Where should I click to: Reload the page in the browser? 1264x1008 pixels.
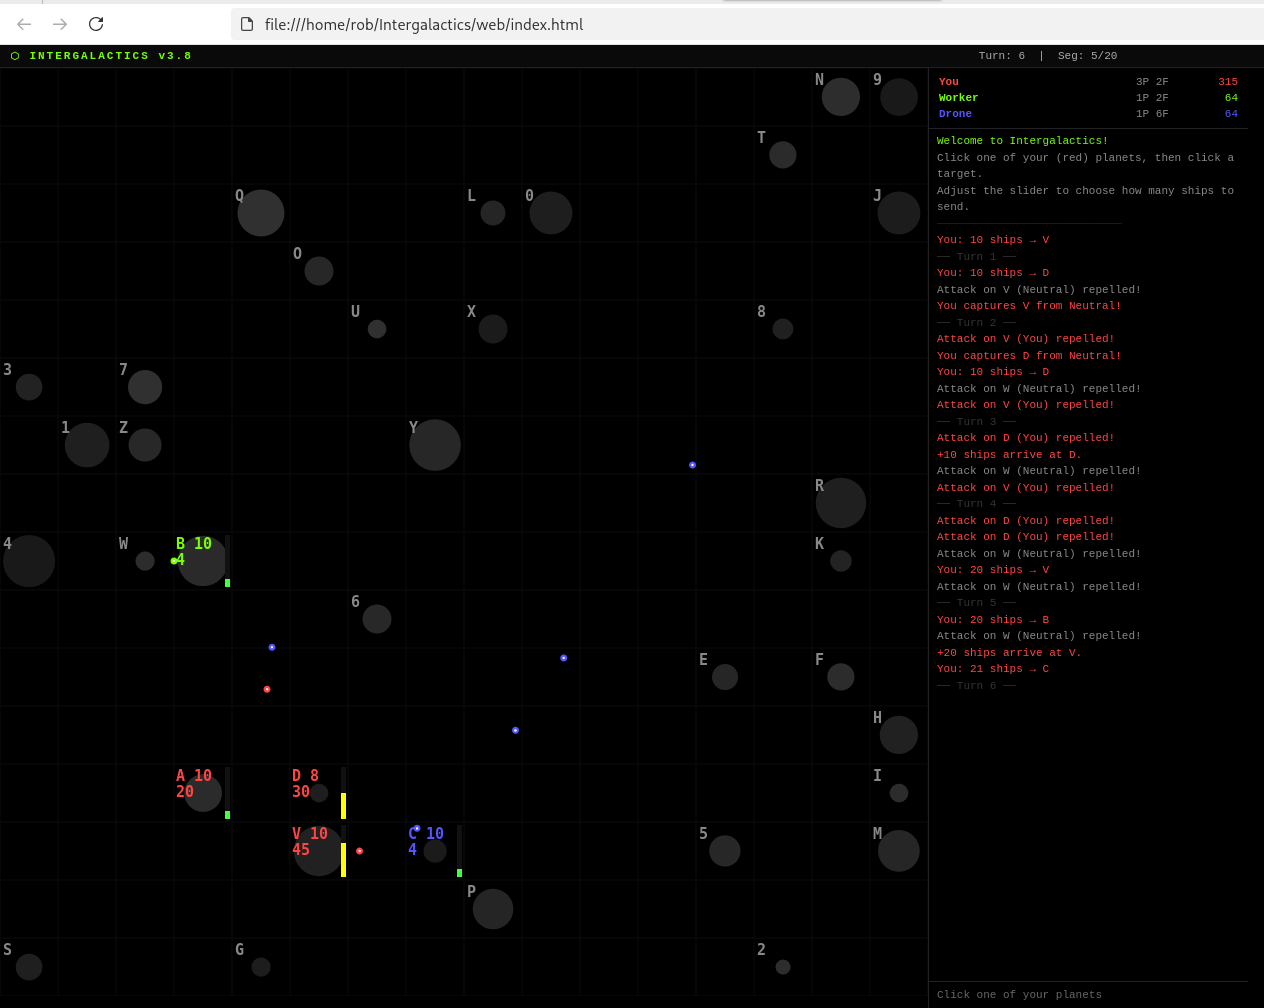point(96,24)
